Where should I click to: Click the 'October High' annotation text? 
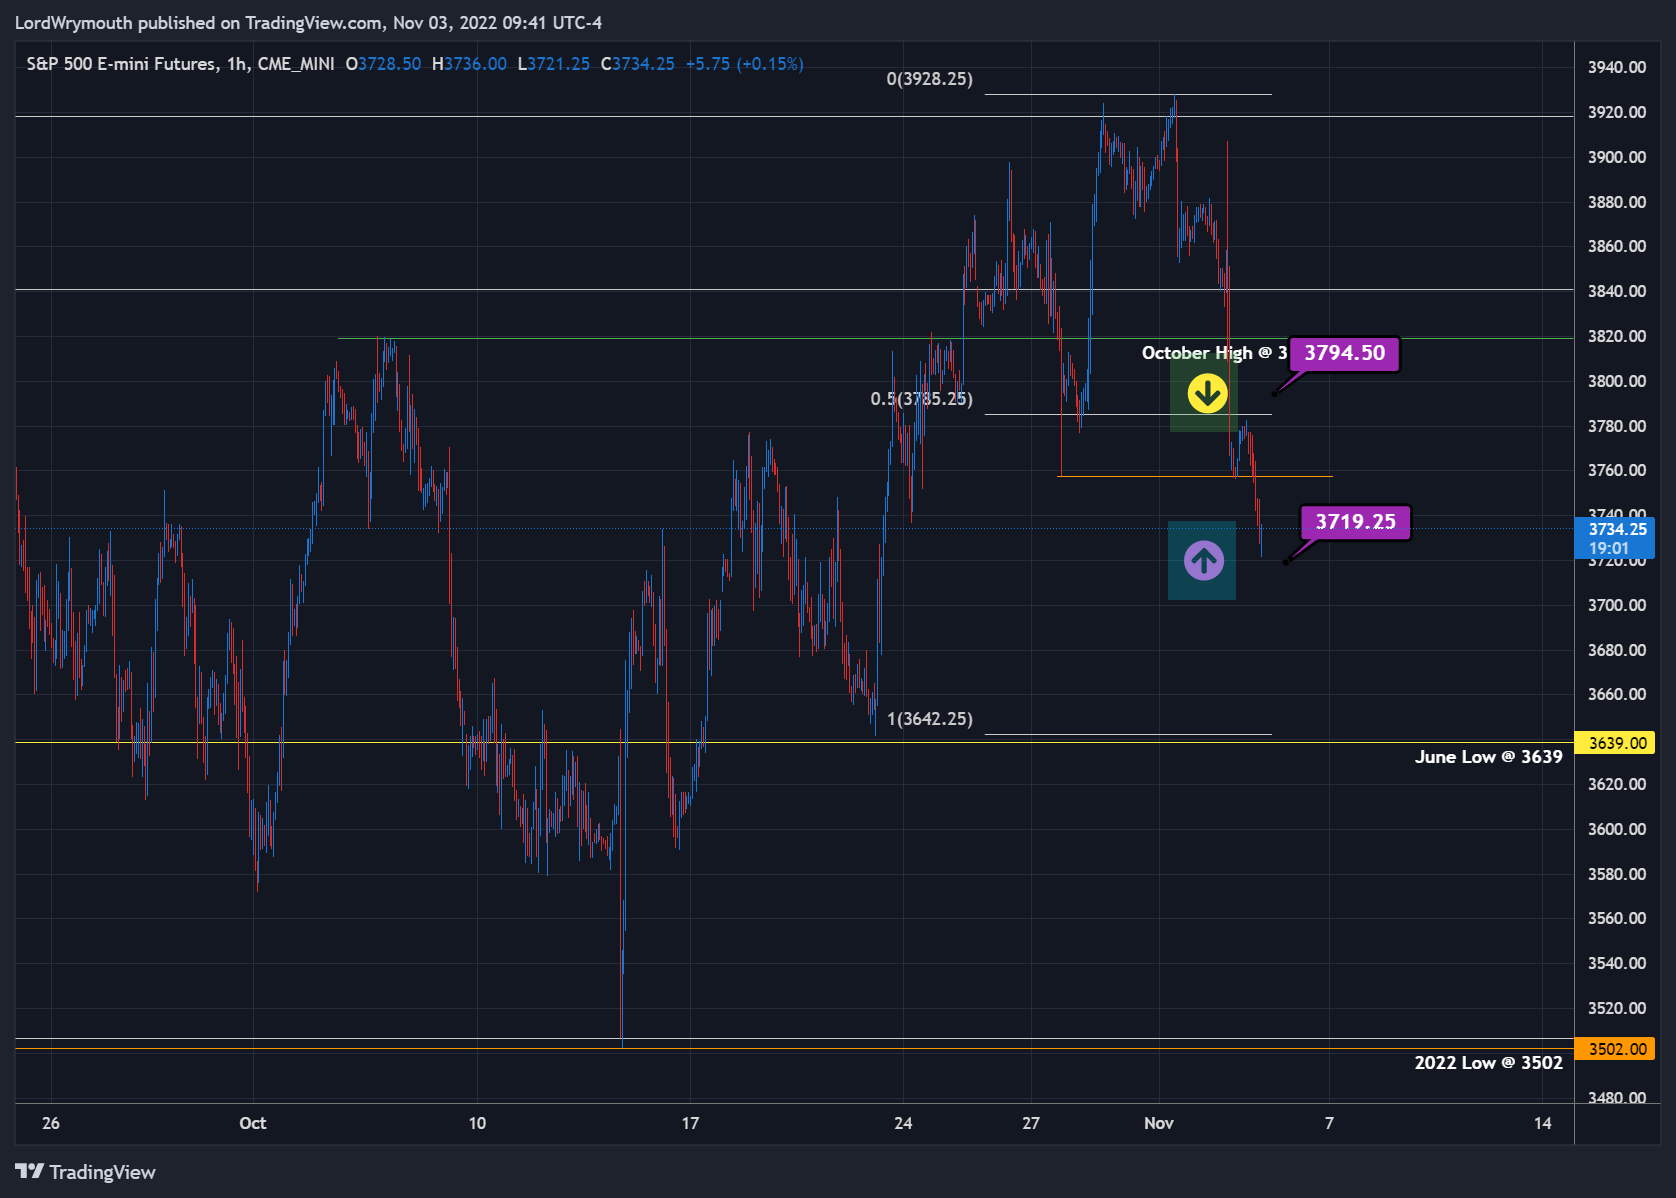pyautogui.click(x=1214, y=353)
